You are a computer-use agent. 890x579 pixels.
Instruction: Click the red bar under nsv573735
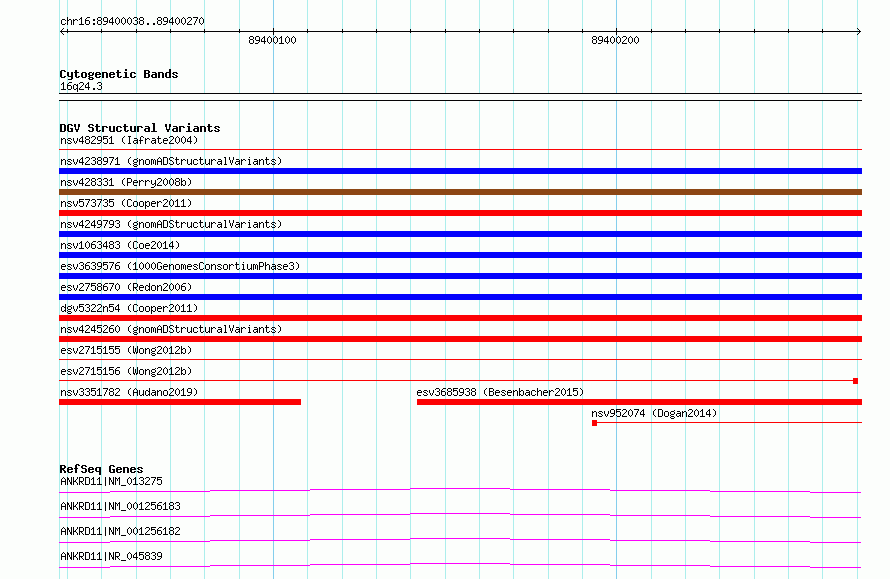460,213
